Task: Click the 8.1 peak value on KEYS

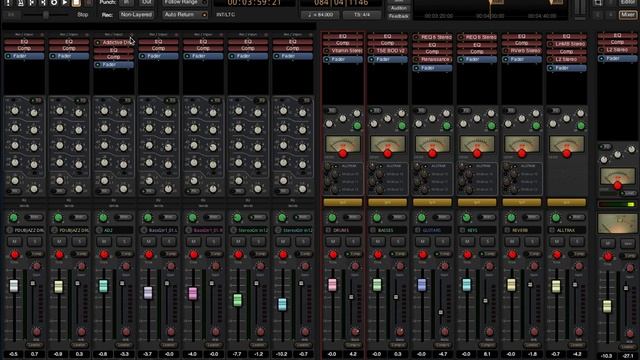Action: tap(488, 354)
